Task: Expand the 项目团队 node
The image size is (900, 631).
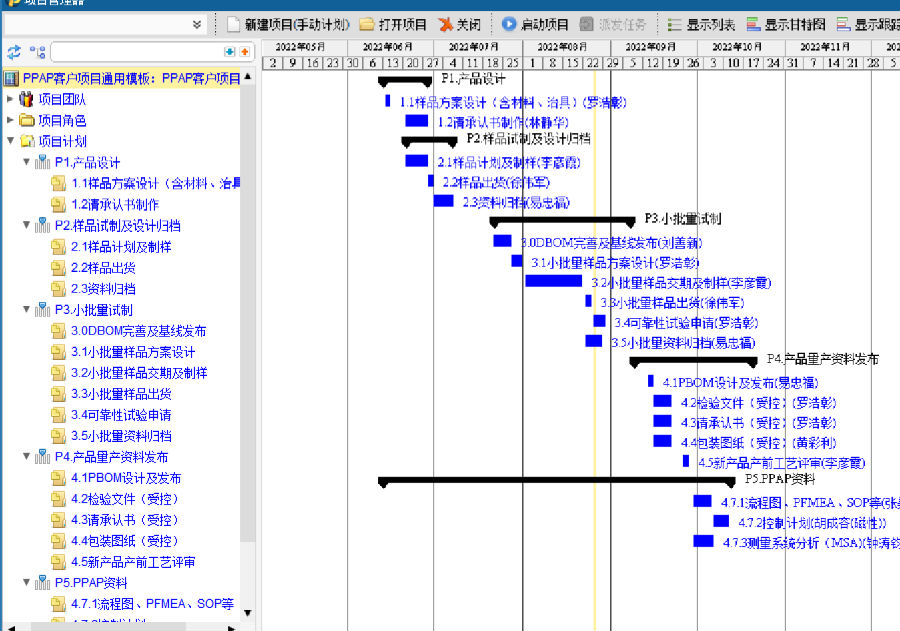Action: click(10, 99)
